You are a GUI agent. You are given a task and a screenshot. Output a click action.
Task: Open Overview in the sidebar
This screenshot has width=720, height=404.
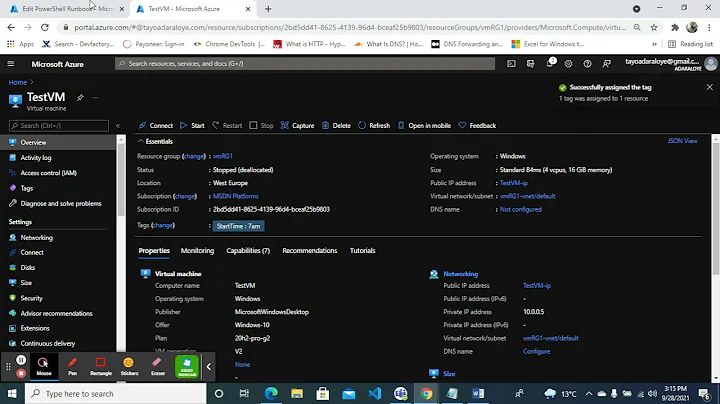pos(58,142)
